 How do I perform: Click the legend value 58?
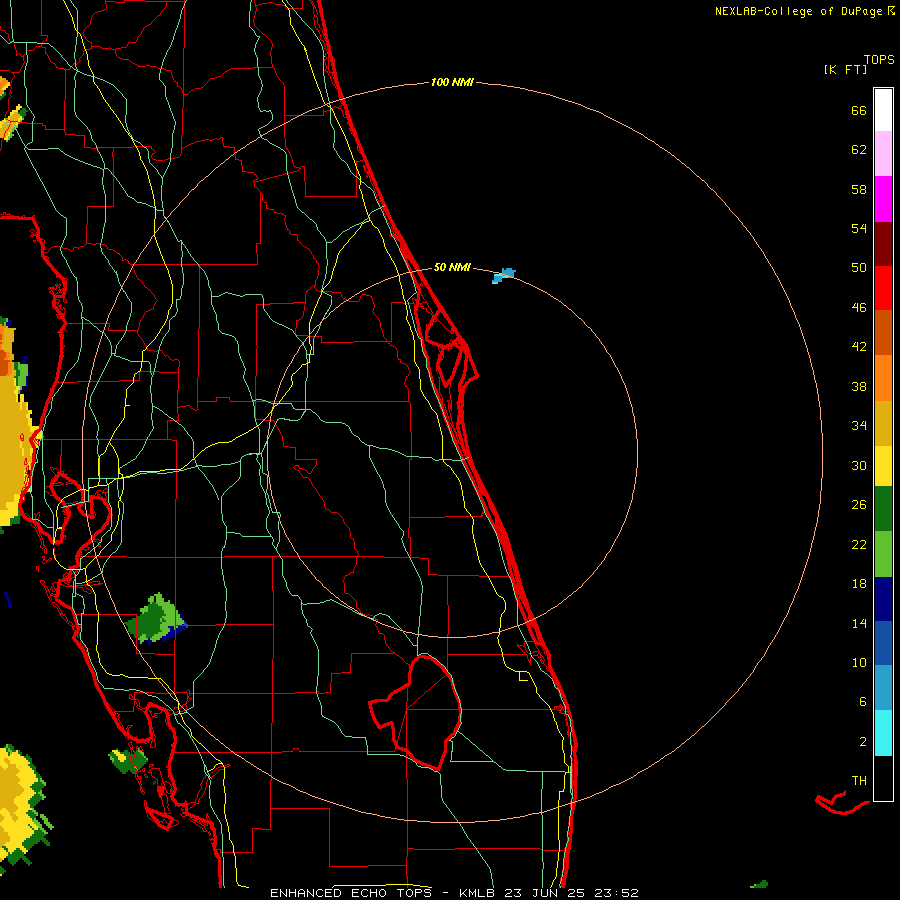pos(859,189)
